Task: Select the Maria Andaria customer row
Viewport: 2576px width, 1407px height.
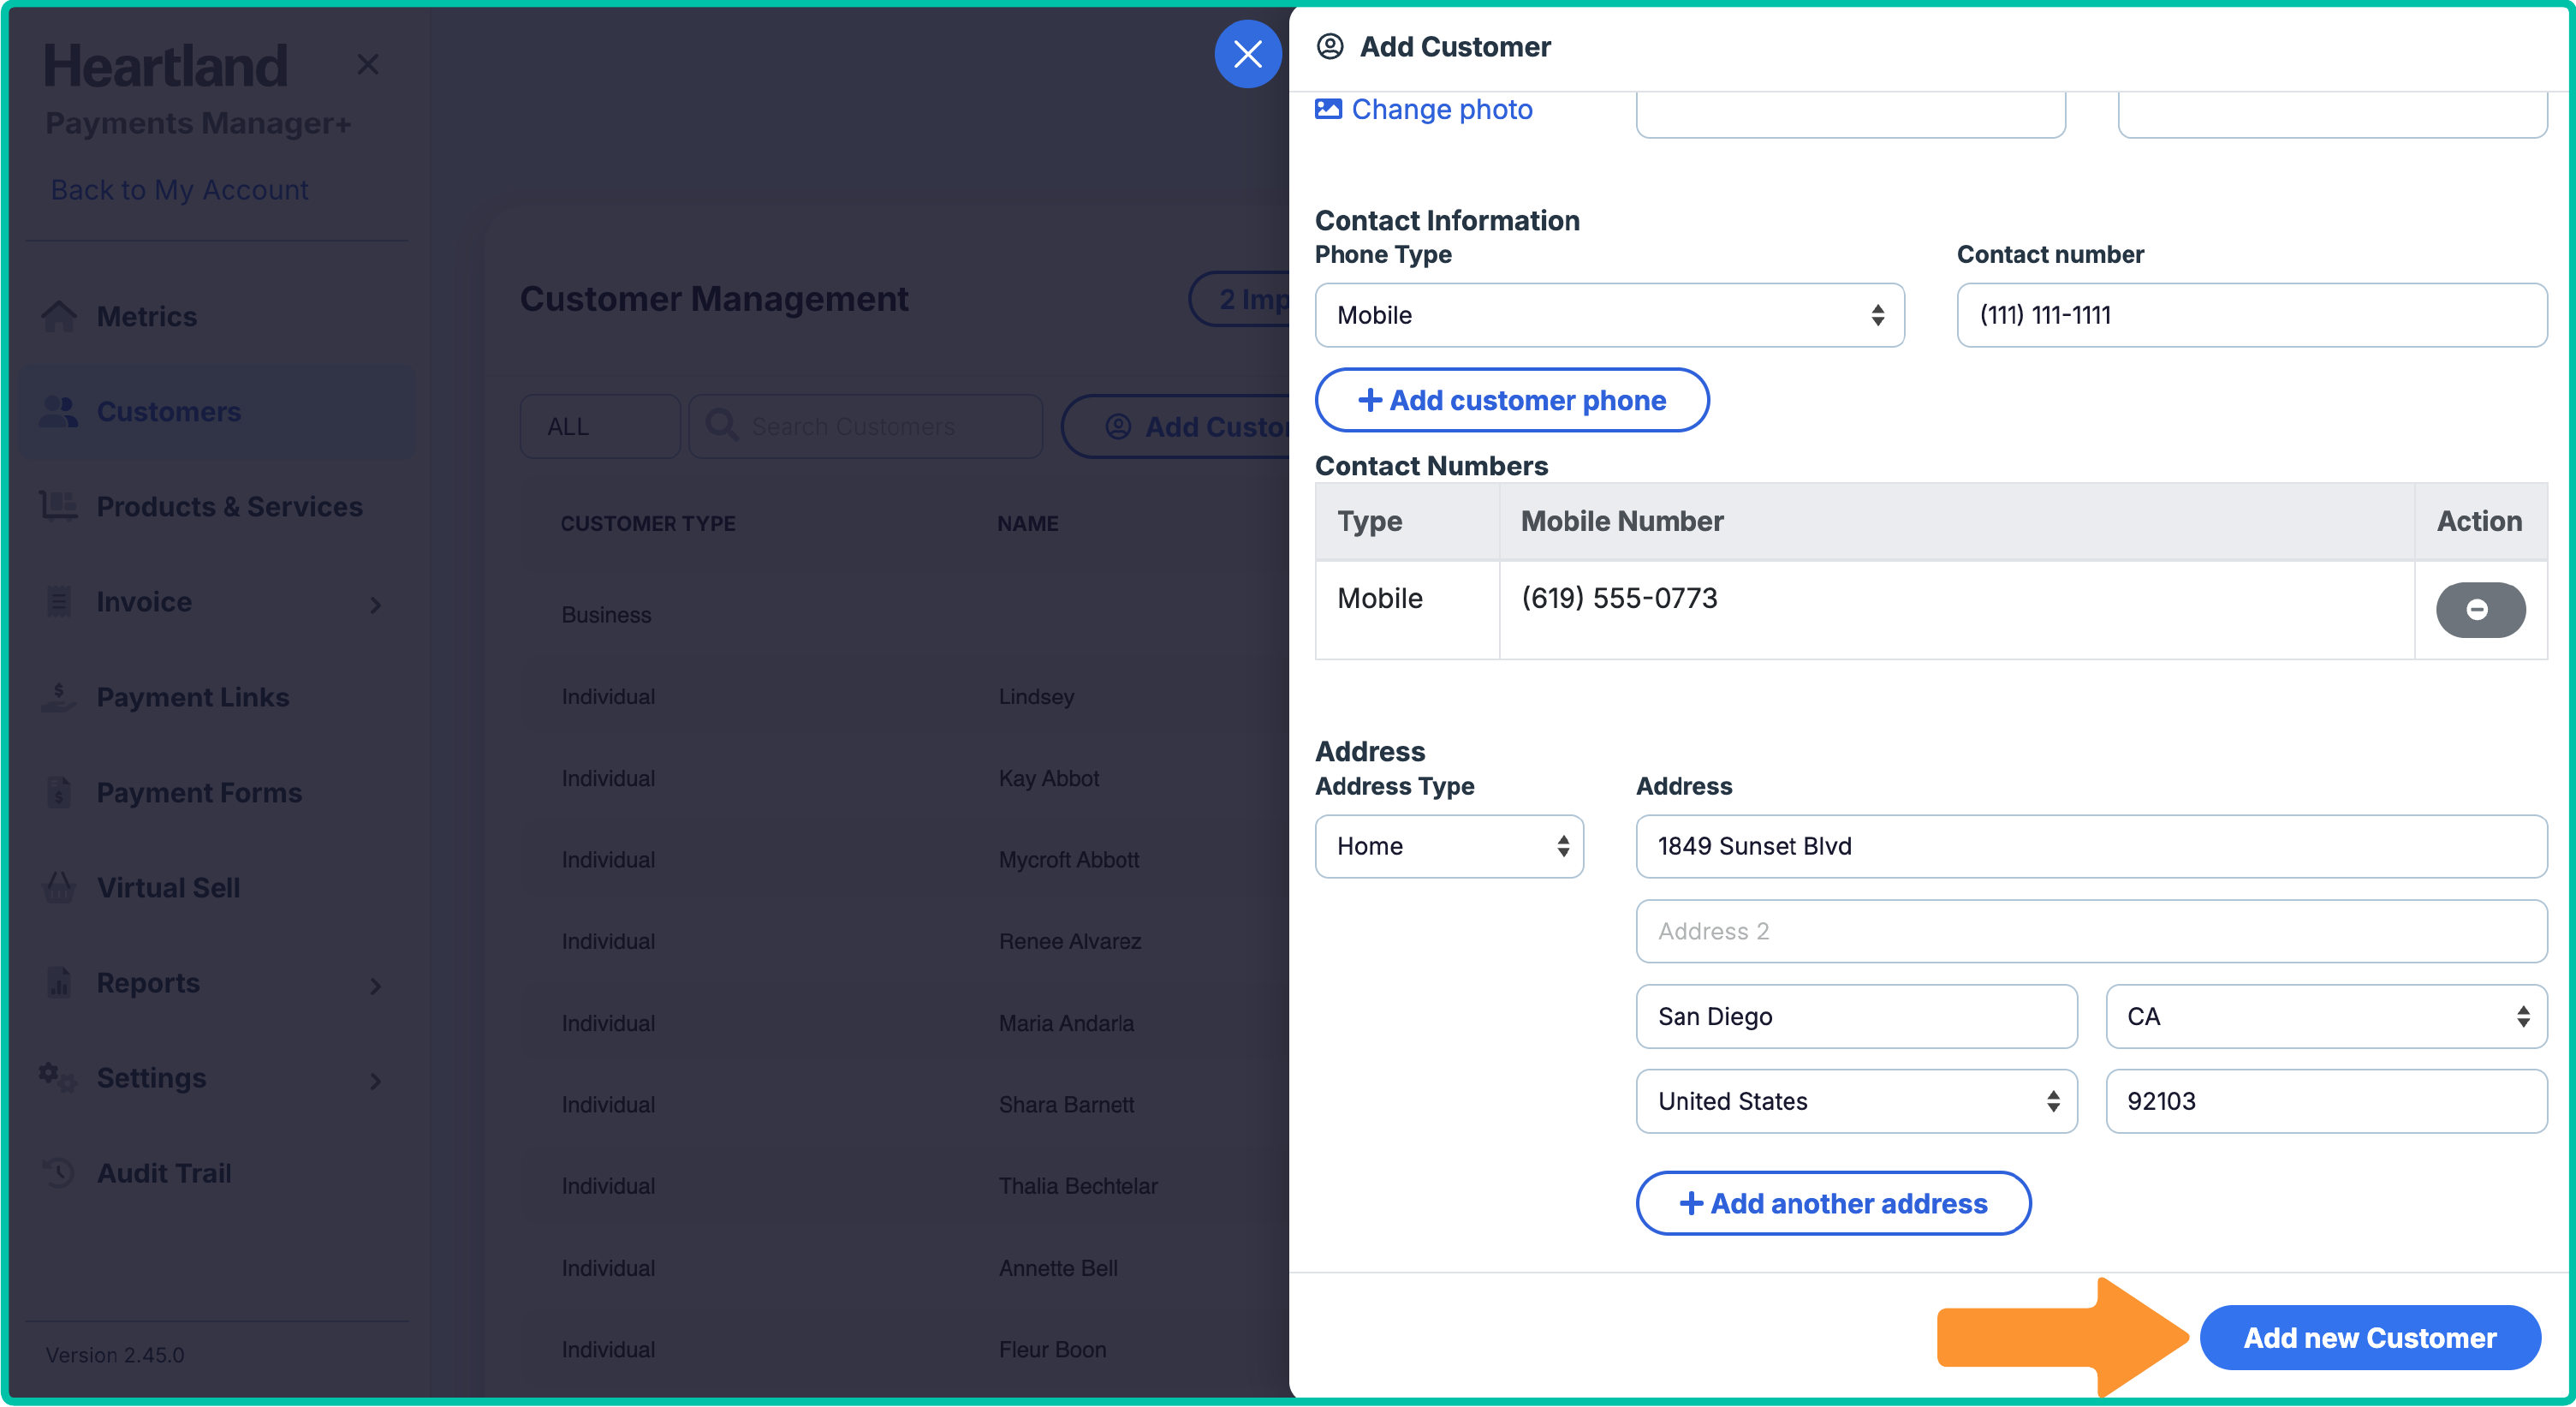Action: pyautogui.click(x=905, y=1023)
